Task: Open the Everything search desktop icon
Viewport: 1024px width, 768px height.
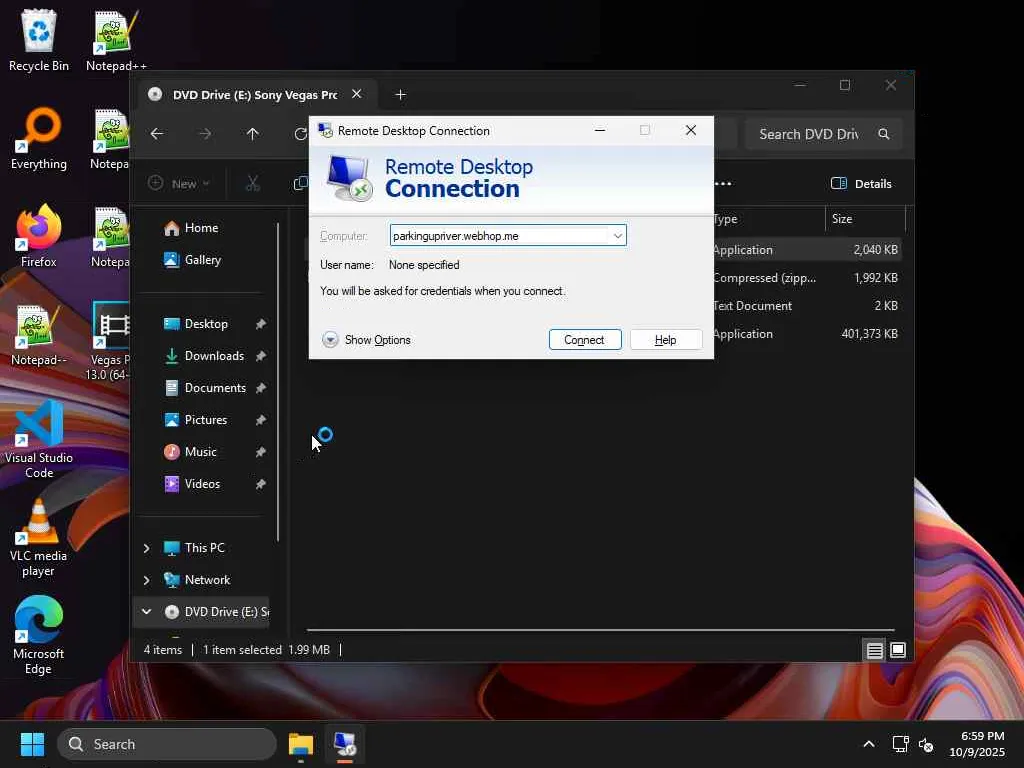Action: tap(39, 138)
